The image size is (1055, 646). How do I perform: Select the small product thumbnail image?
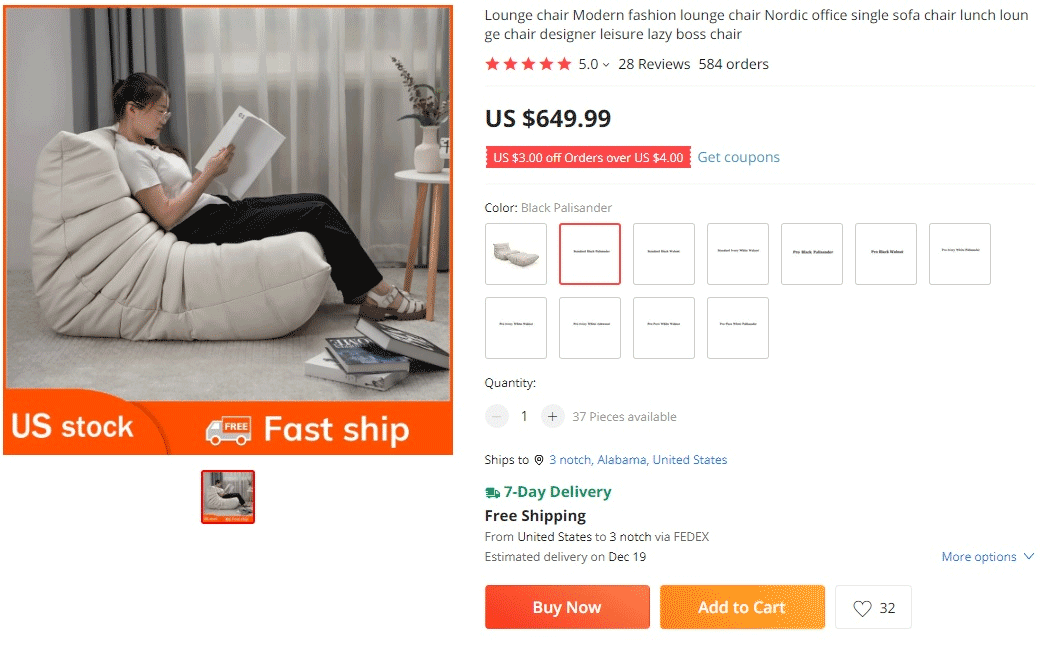click(x=228, y=497)
